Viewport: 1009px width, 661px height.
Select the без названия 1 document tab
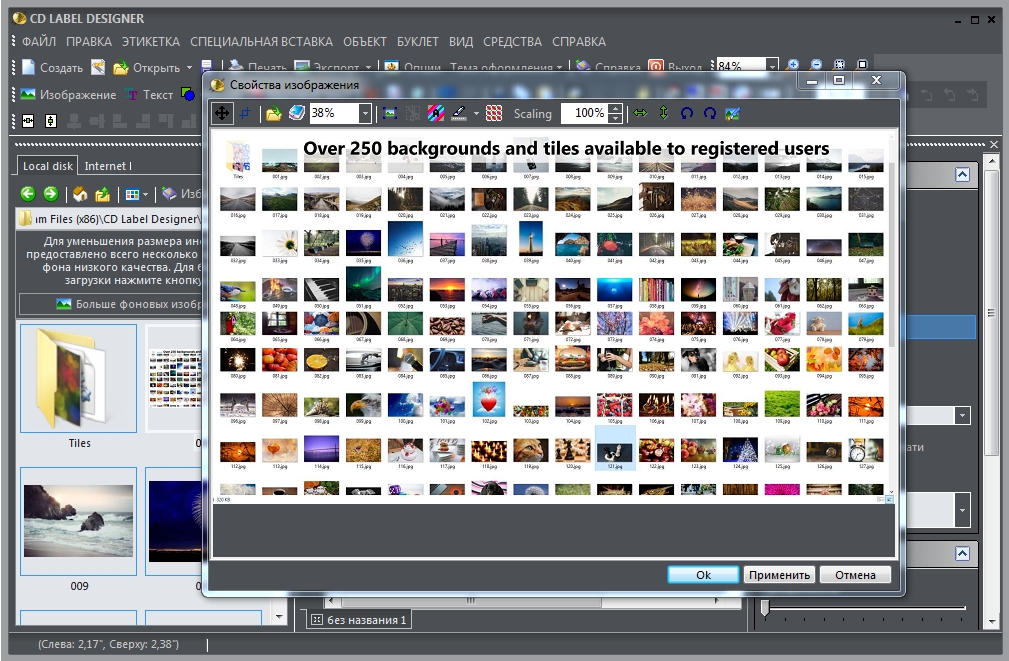click(x=359, y=620)
